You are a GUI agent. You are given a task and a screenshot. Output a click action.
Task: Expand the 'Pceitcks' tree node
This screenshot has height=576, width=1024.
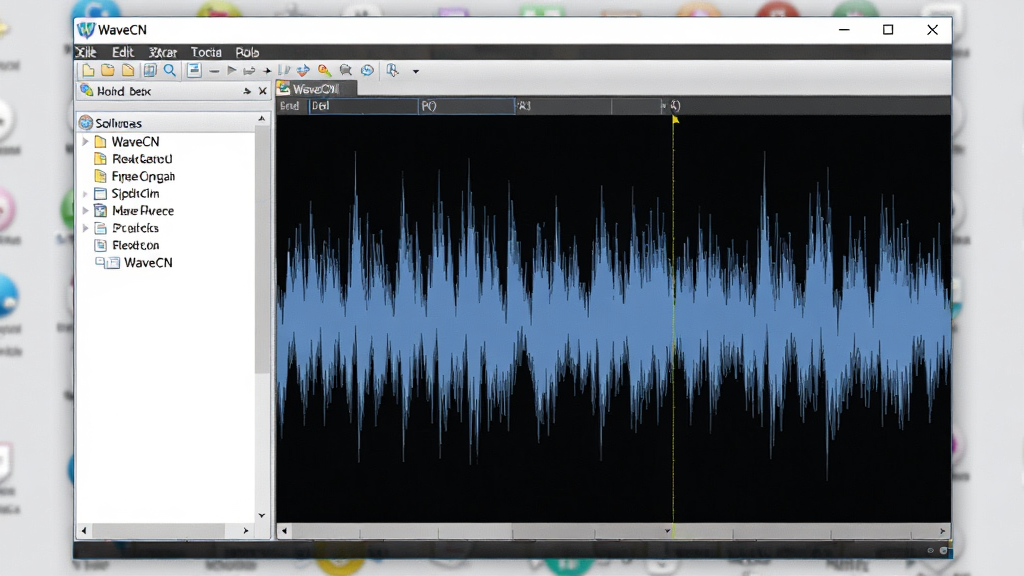coord(85,228)
